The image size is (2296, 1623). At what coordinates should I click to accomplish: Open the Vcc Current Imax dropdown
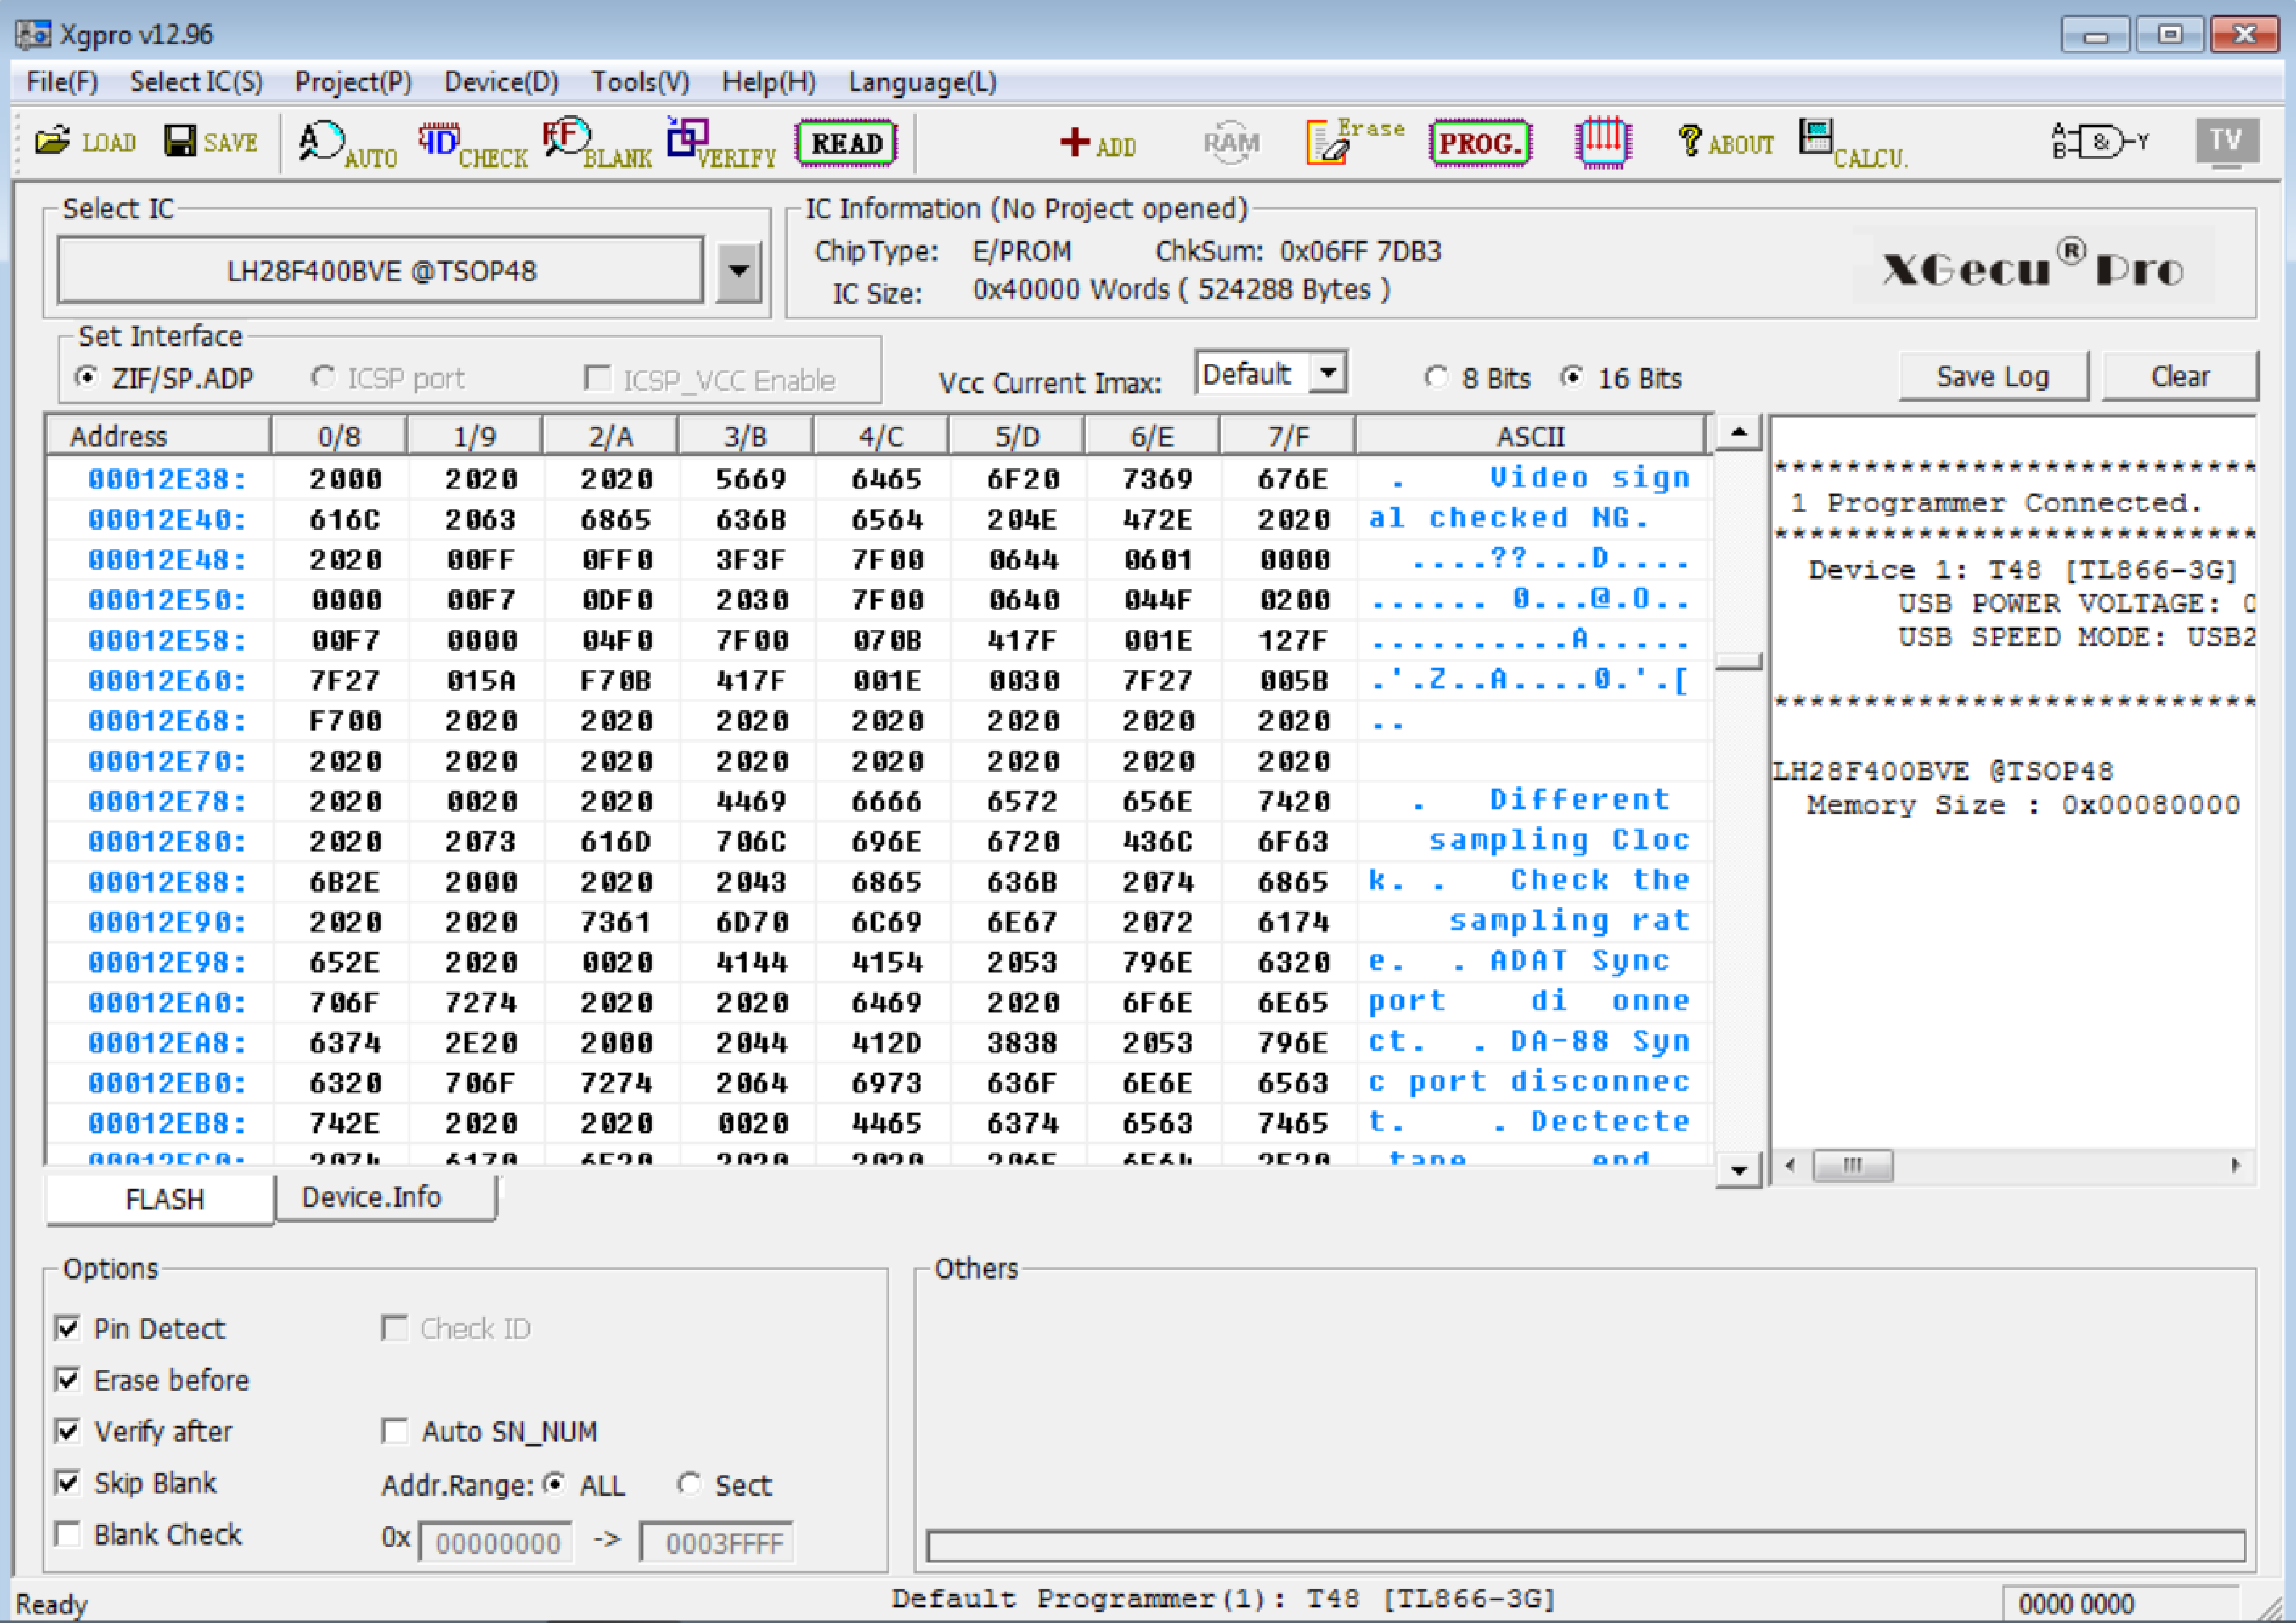1328,374
